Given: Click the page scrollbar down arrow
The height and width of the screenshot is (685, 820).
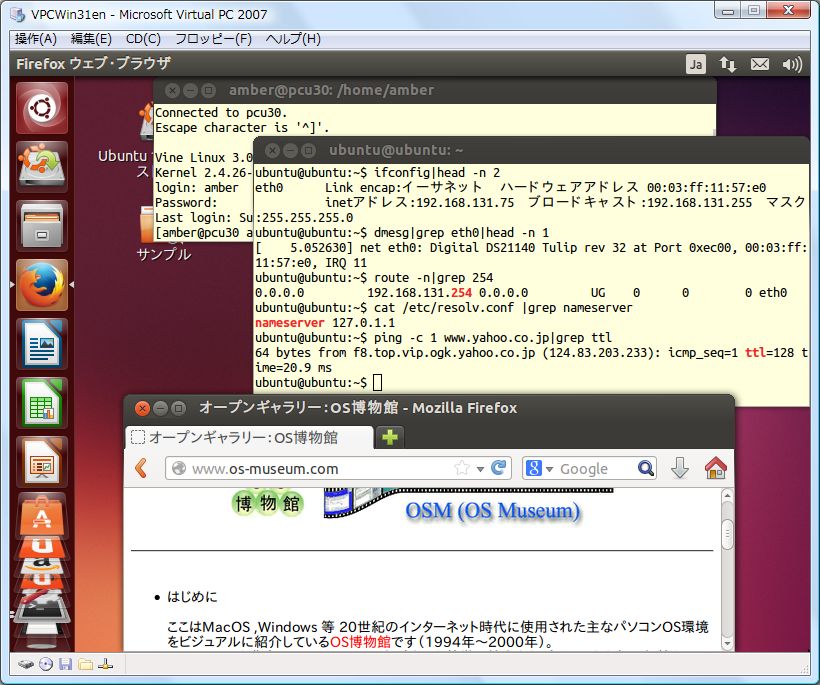Looking at the screenshot, I should [x=727, y=644].
